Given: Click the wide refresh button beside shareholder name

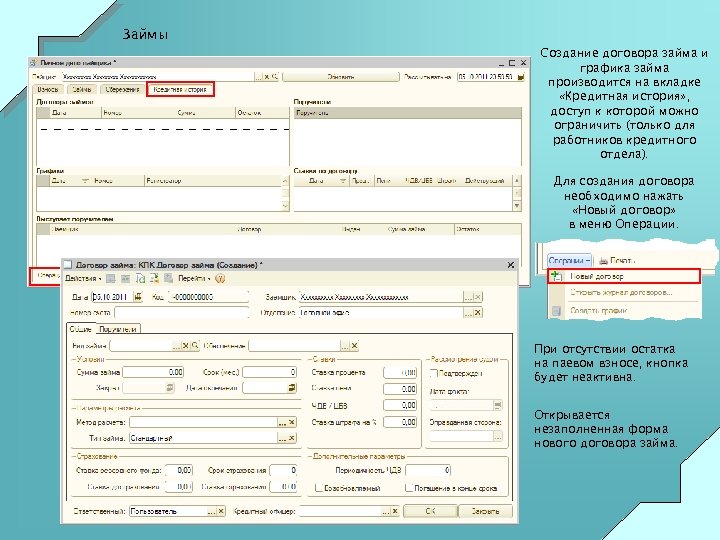Looking at the screenshot, I should 341,77.
